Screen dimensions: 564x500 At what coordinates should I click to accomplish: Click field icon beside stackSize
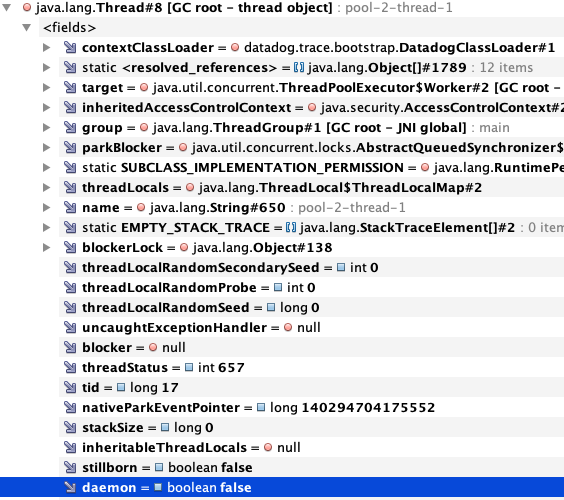[70, 427]
